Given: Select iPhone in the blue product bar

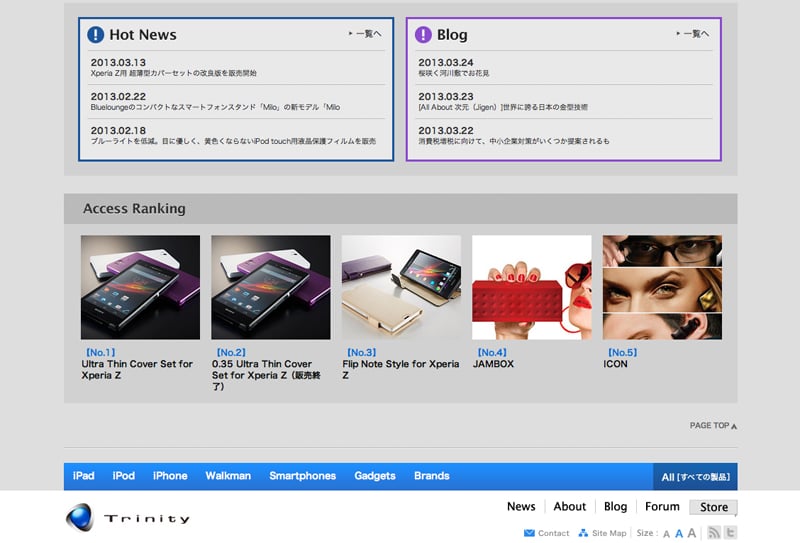Looking at the screenshot, I should (x=170, y=476).
